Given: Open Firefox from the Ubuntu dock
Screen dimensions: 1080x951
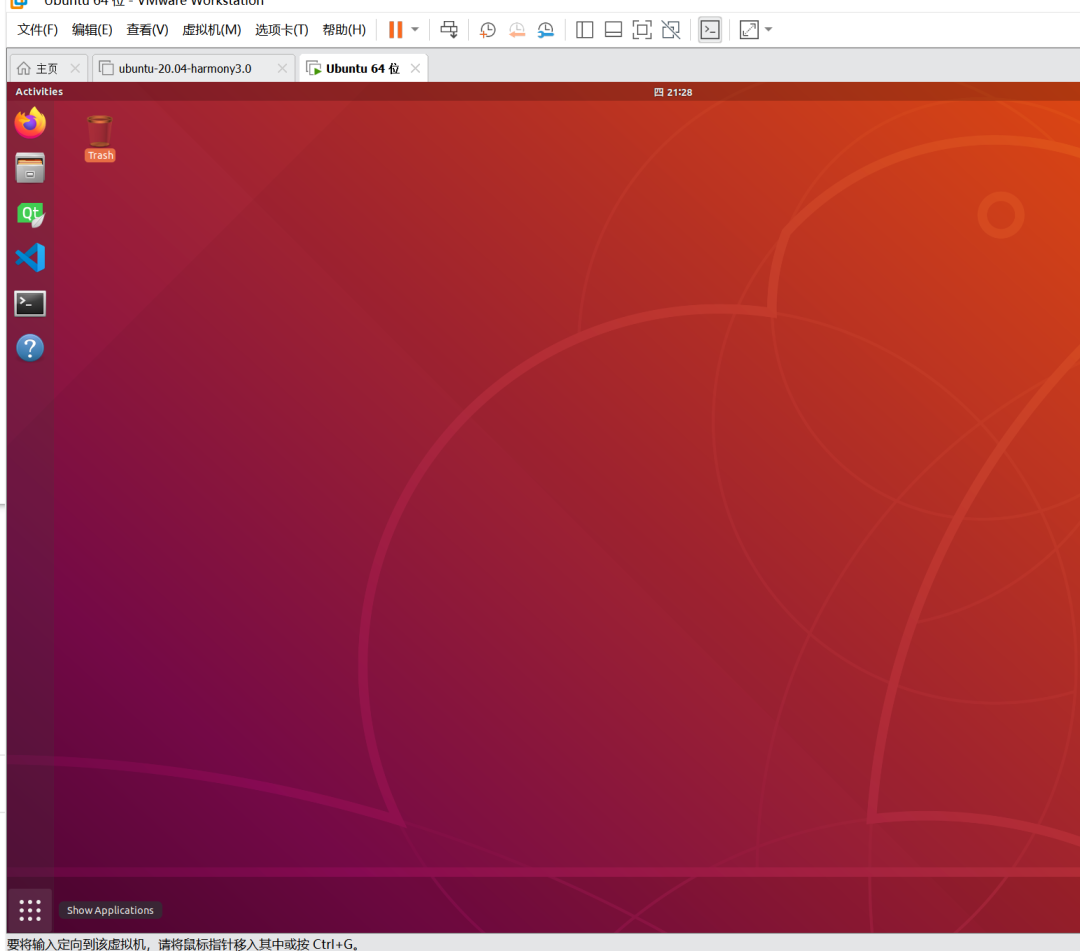Looking at the screenshot, I should pos(30,123).
